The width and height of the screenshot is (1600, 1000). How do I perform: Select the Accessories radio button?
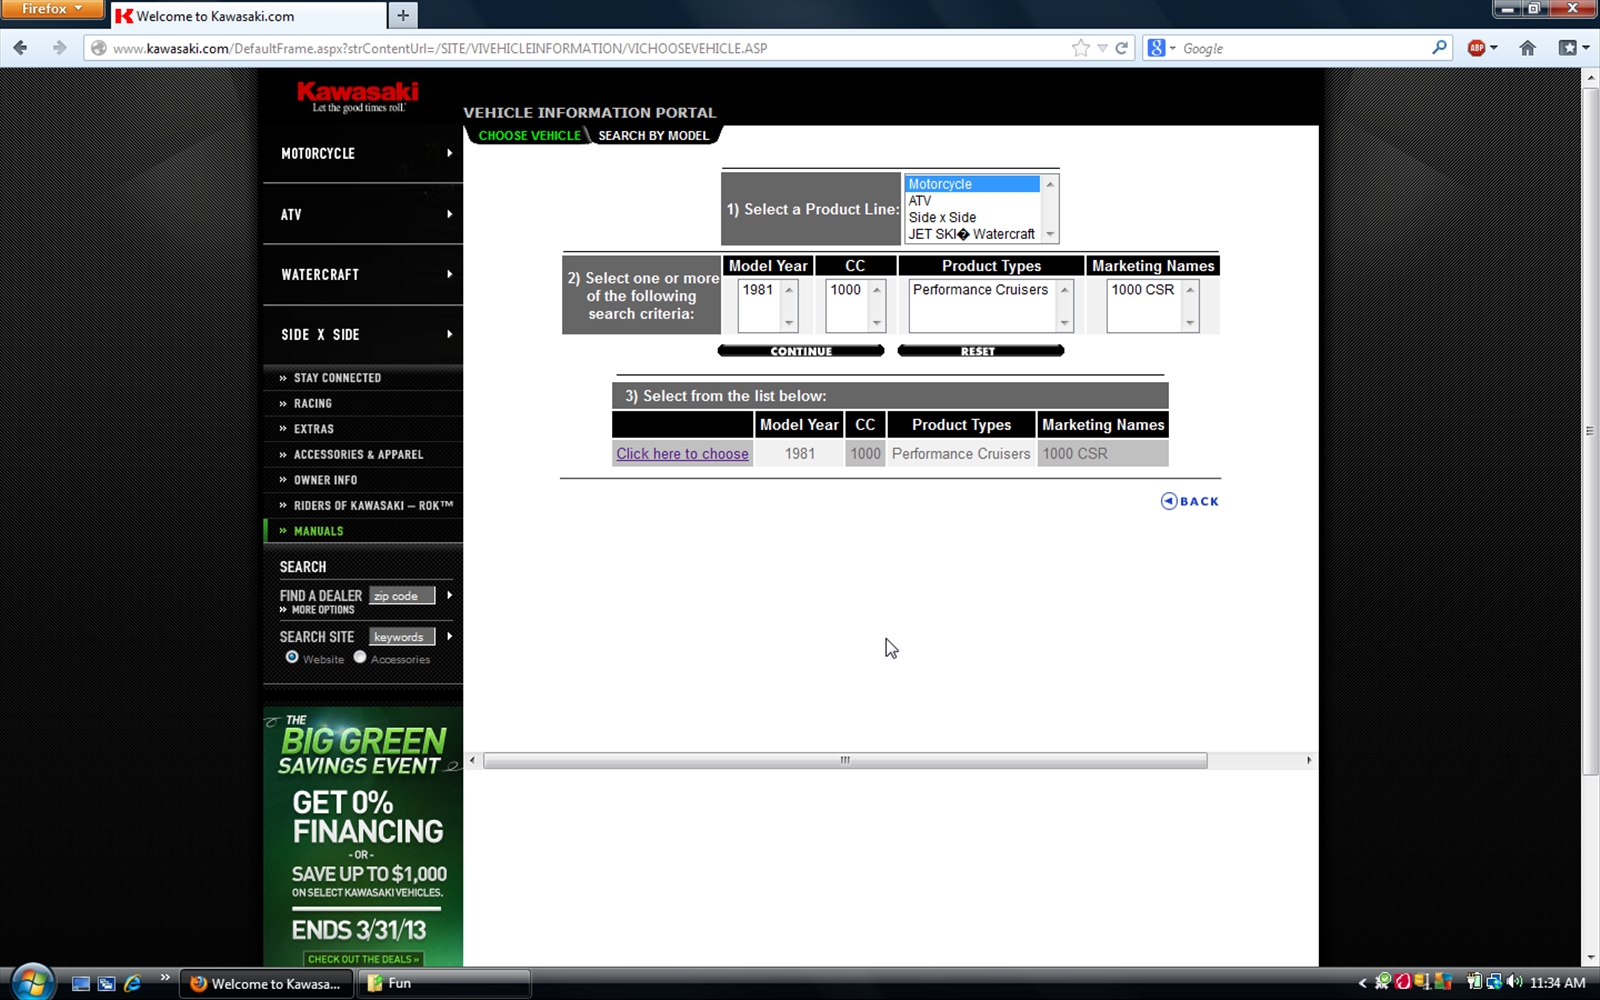[360, 657]
